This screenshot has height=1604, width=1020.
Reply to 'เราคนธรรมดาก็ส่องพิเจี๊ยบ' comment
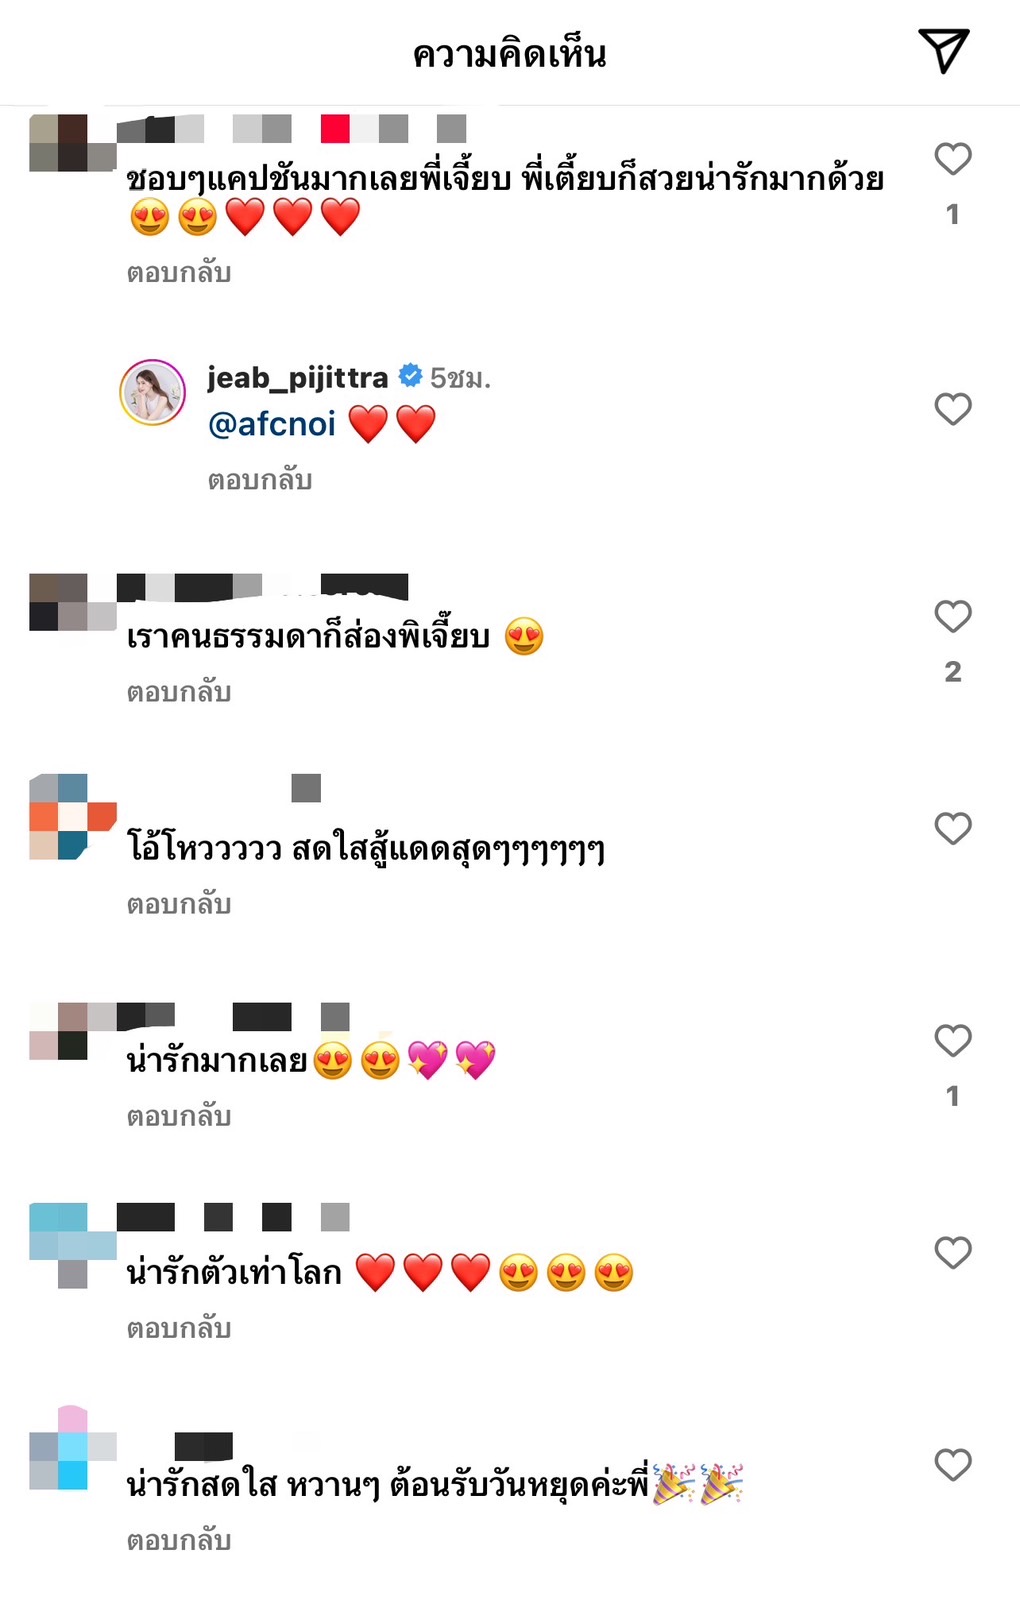coord(179,692)
